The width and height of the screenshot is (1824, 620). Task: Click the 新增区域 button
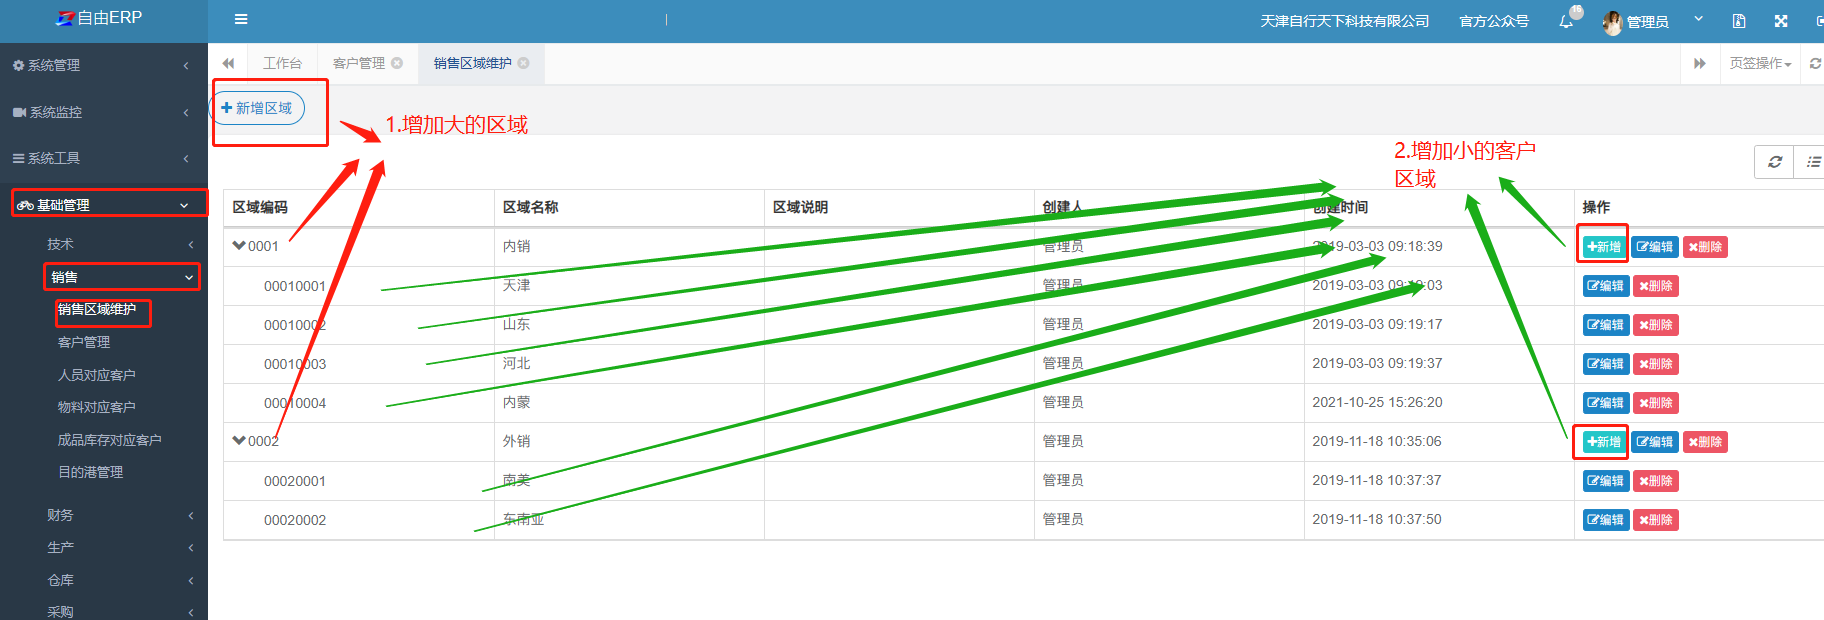(x=257, y=108)
